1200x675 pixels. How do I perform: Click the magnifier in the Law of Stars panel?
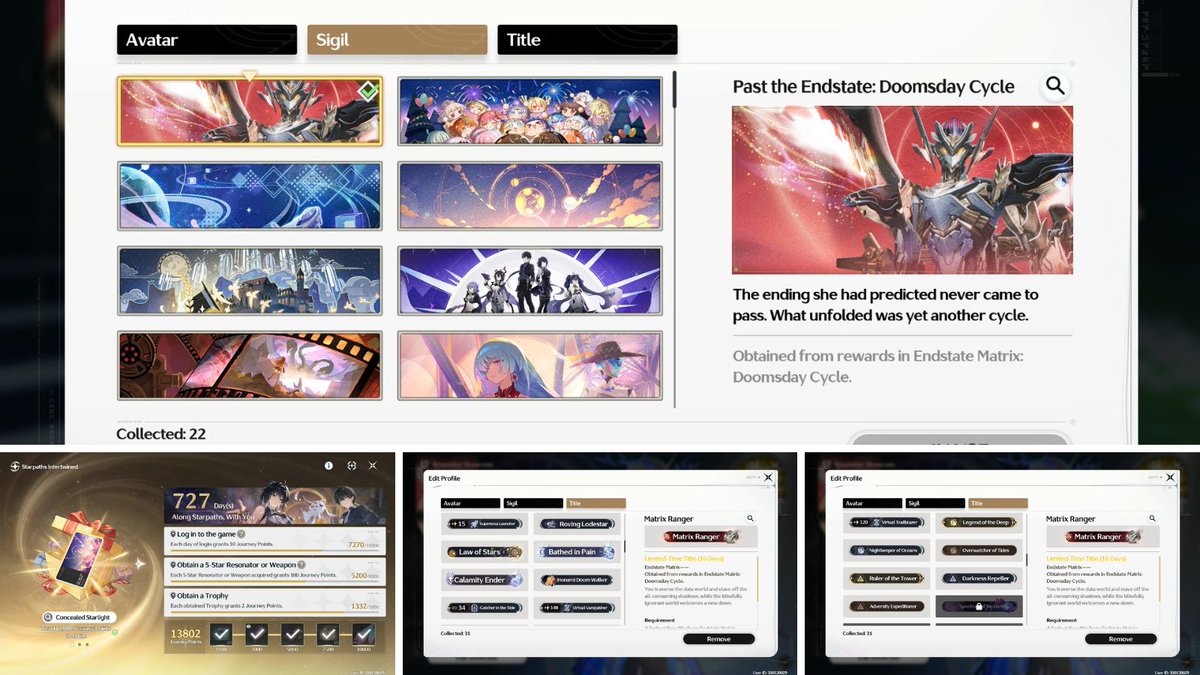coord(750,519)
